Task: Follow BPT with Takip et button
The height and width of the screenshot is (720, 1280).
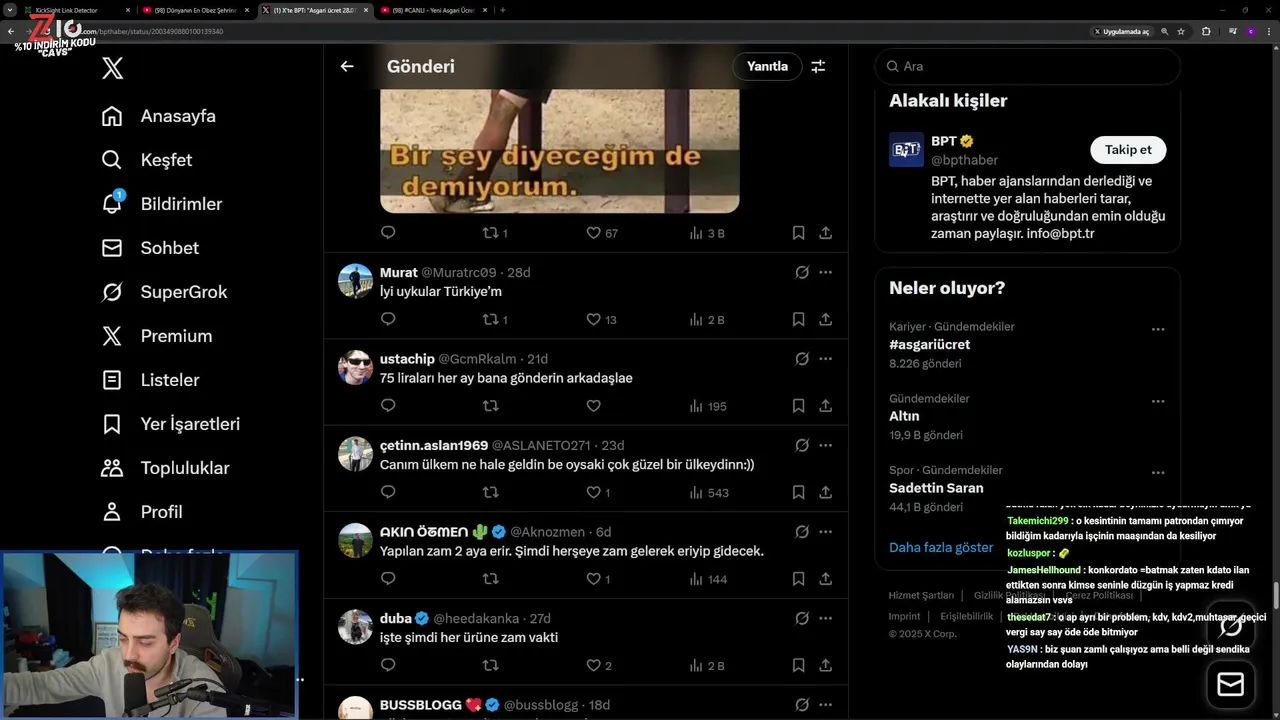Action: coord(1128,150)
